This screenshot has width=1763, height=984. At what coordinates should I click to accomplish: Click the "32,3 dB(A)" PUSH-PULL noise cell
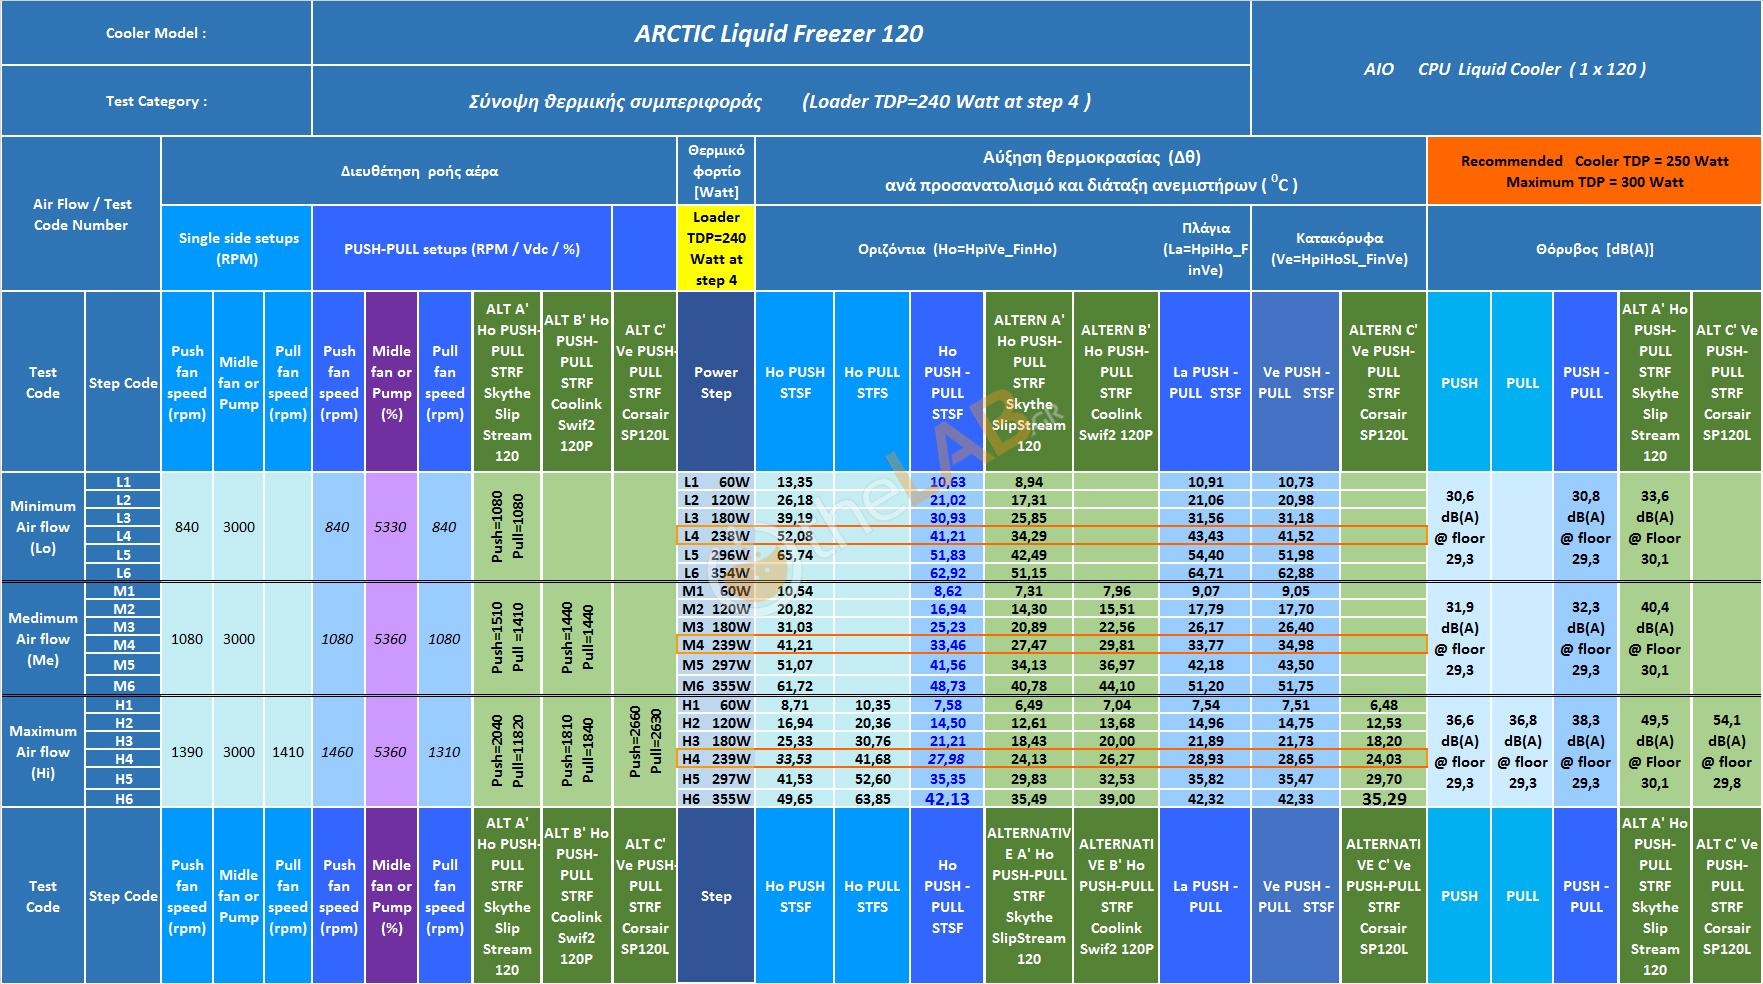(1585, 639)
